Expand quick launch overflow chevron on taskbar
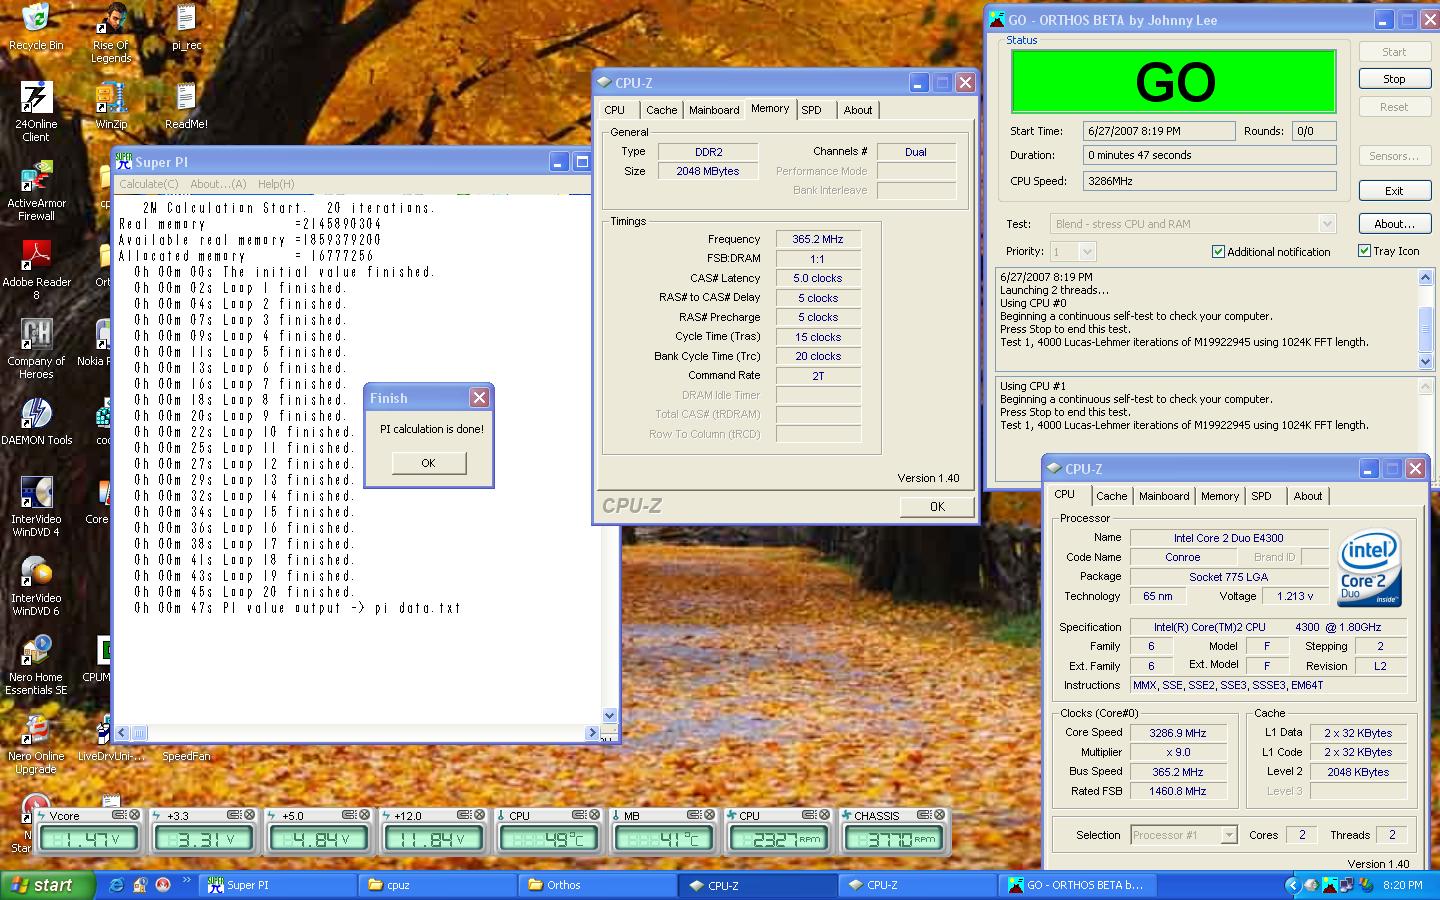This screenshot has width=1440, height=900. pyautogui.click(x=186, y=881)
